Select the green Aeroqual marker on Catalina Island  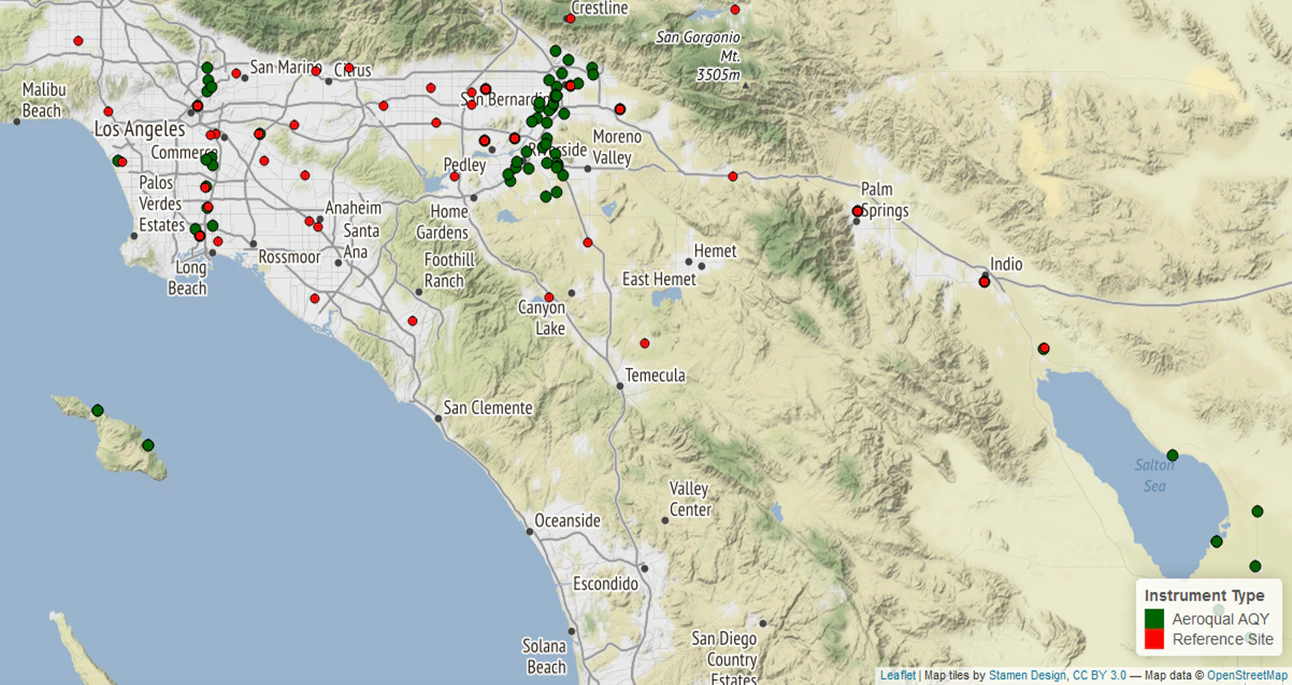pos(97,409)
